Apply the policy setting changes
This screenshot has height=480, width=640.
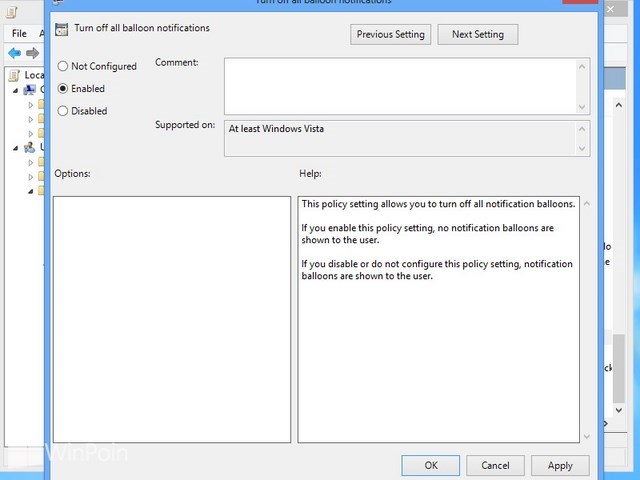pos(560,465)
